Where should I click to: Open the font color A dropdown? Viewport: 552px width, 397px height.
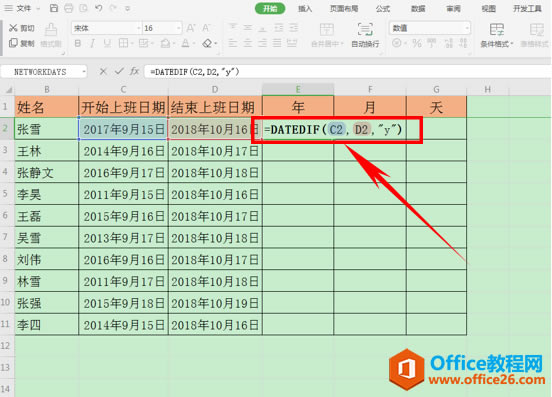tap(194, 44)
